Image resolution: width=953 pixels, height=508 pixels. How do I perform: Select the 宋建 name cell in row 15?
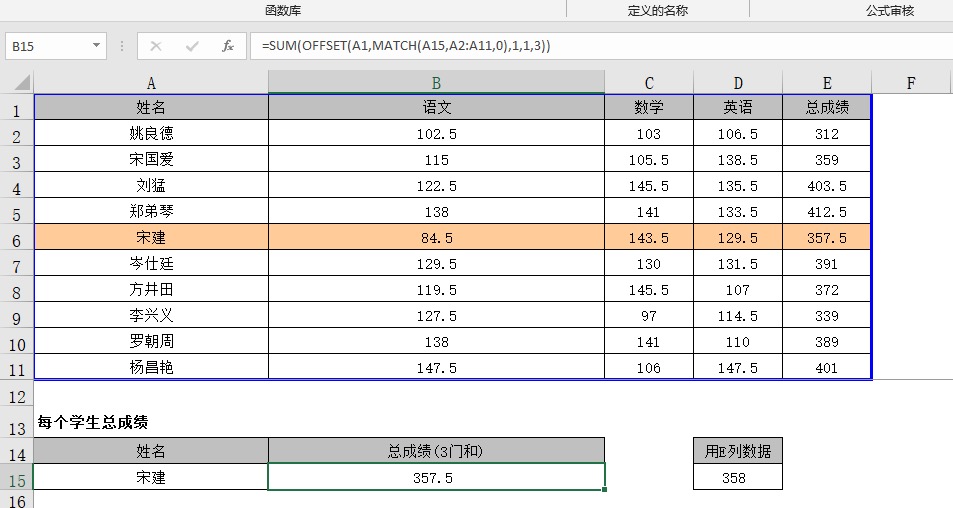click(151, 477)
